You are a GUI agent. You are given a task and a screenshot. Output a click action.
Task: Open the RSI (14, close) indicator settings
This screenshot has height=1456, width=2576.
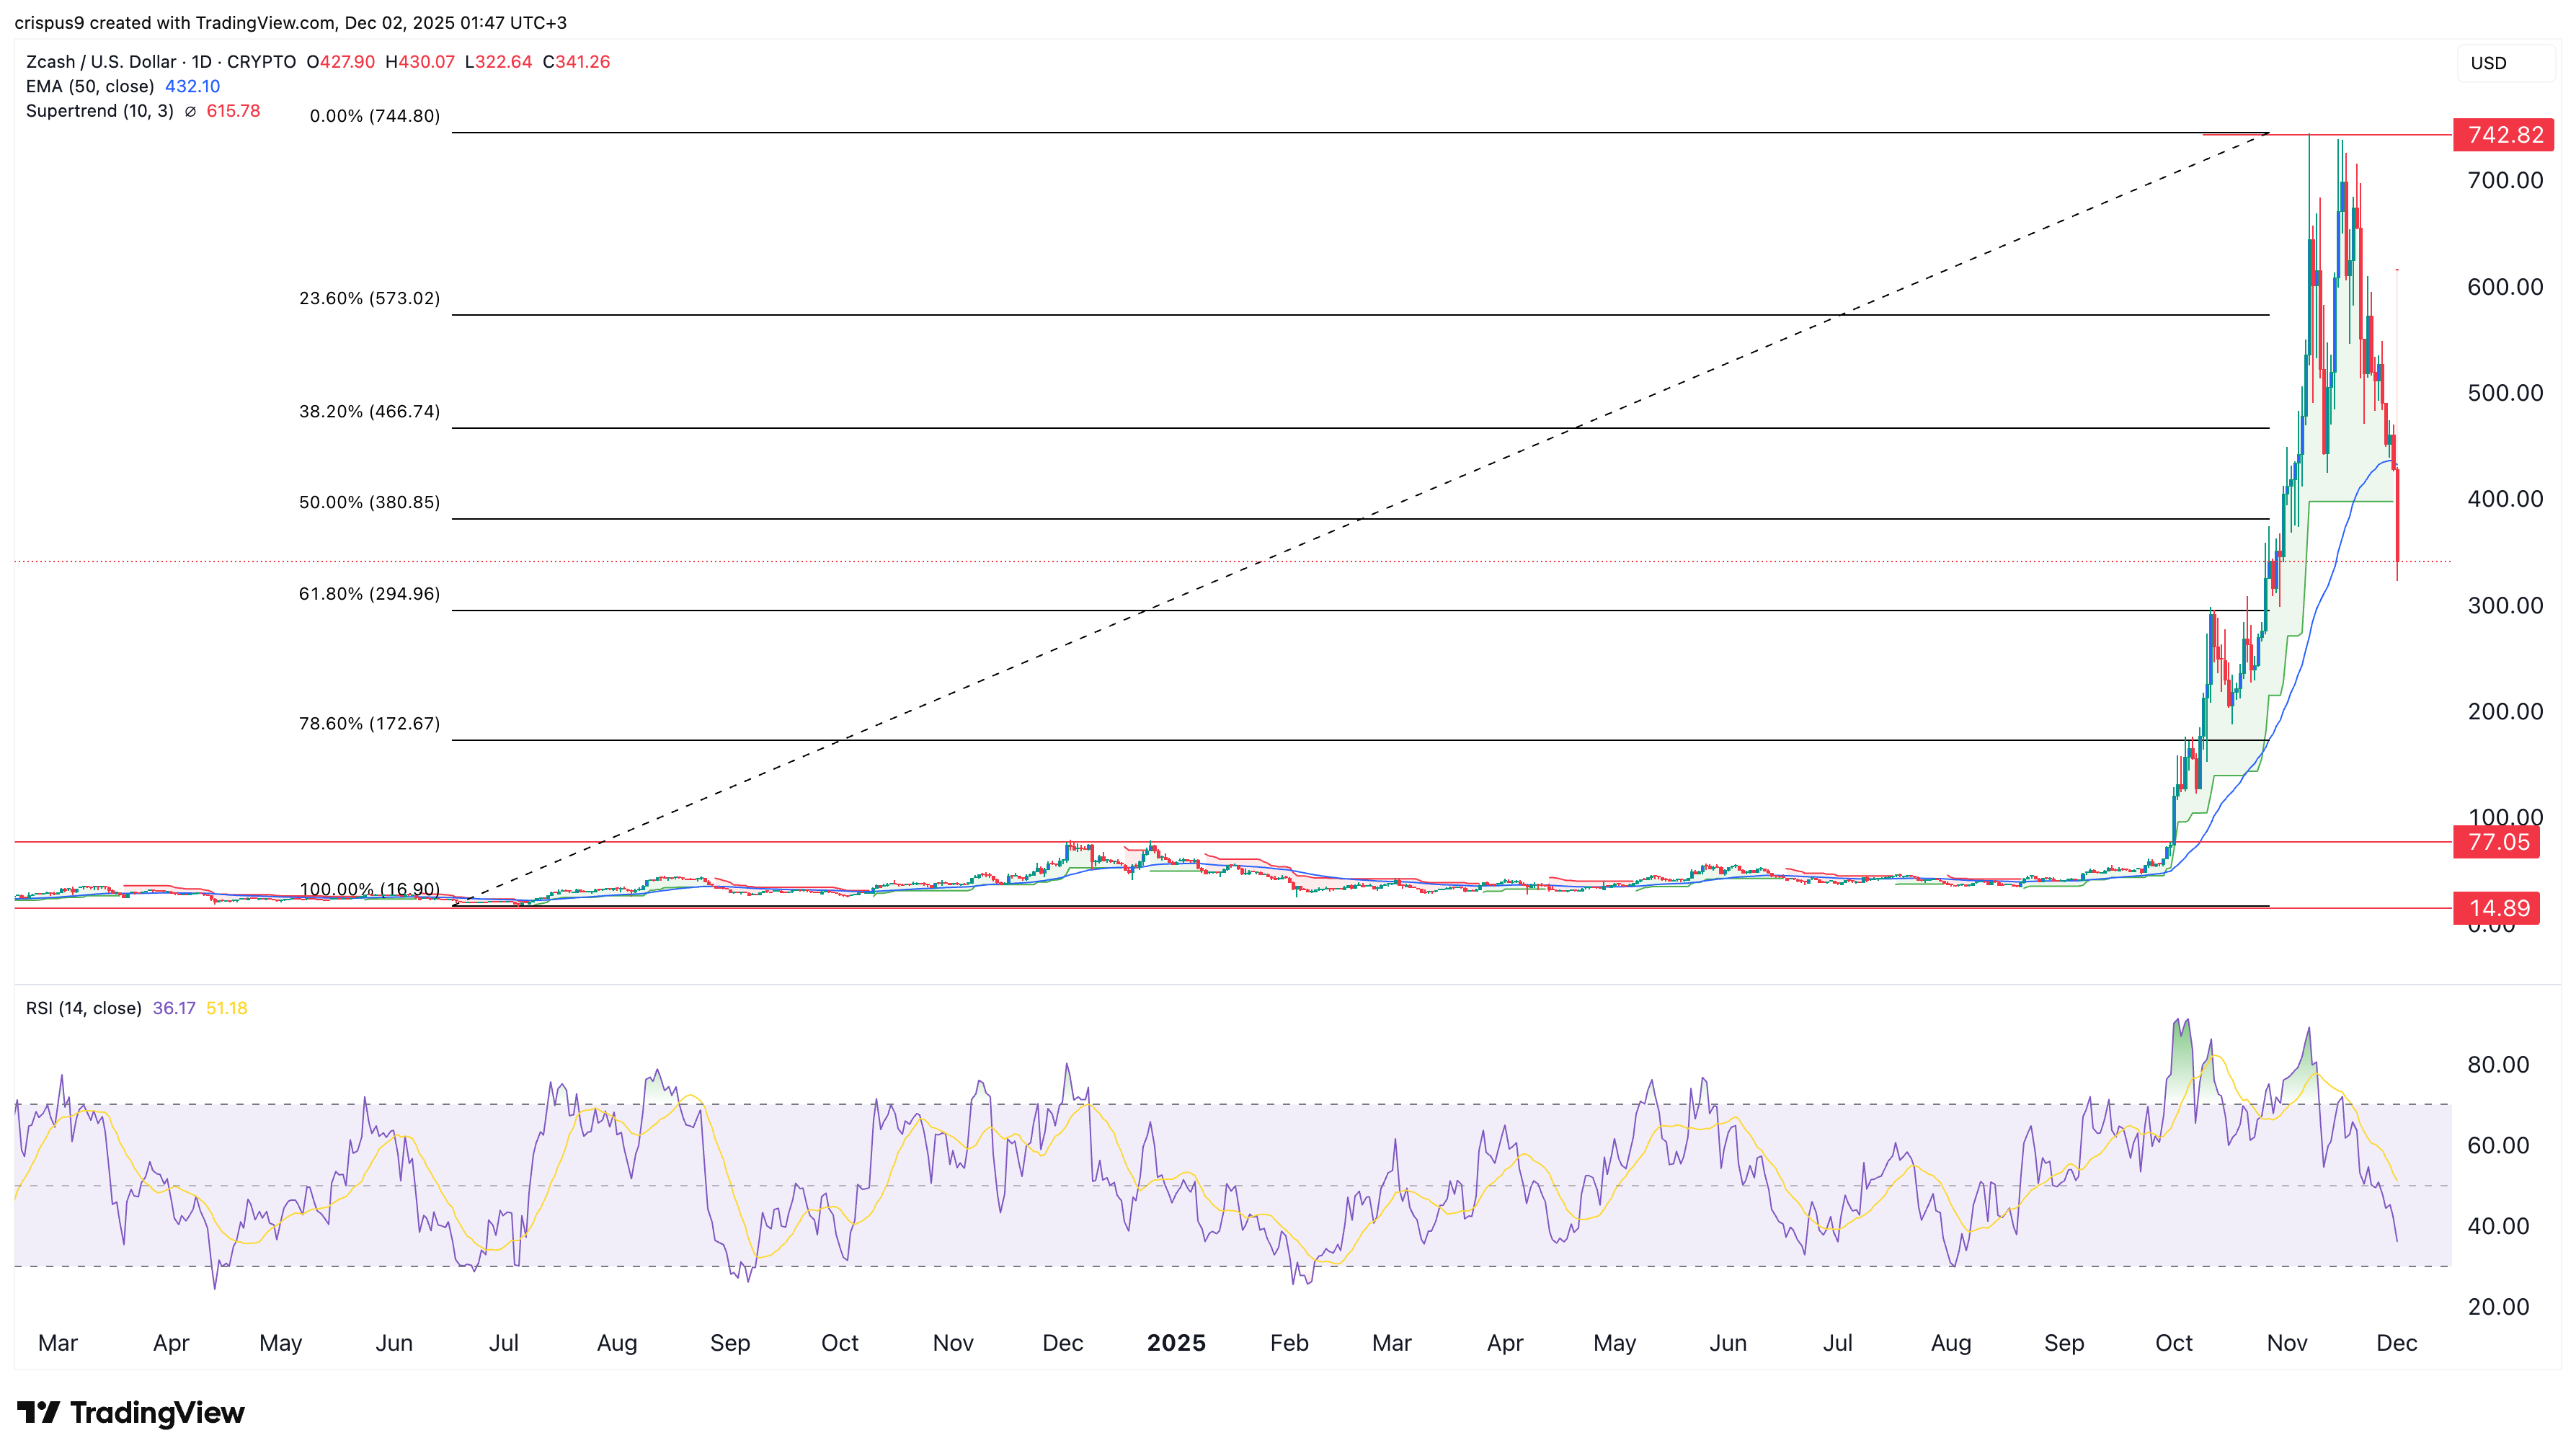(x=83, y=1008)
